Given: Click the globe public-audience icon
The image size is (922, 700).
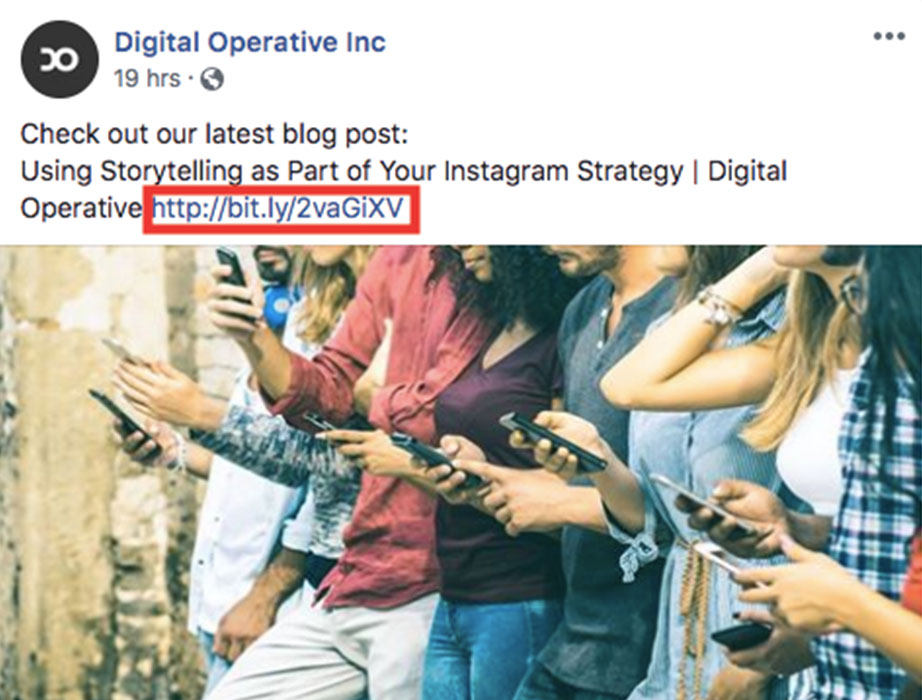Looking at the screenshot, I should 212,79.
